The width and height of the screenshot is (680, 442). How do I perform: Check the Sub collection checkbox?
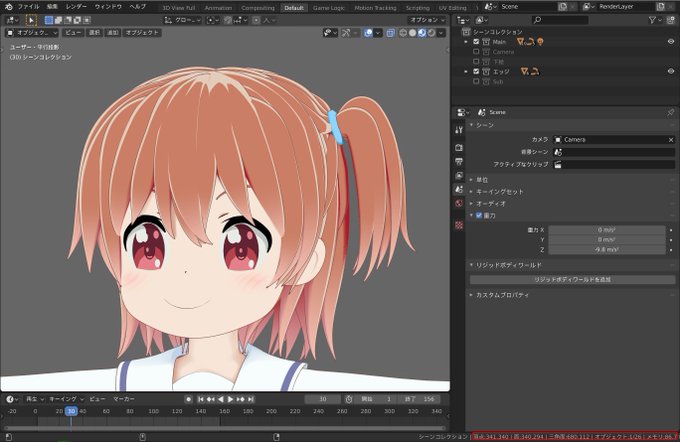click(x=476, y=81)
